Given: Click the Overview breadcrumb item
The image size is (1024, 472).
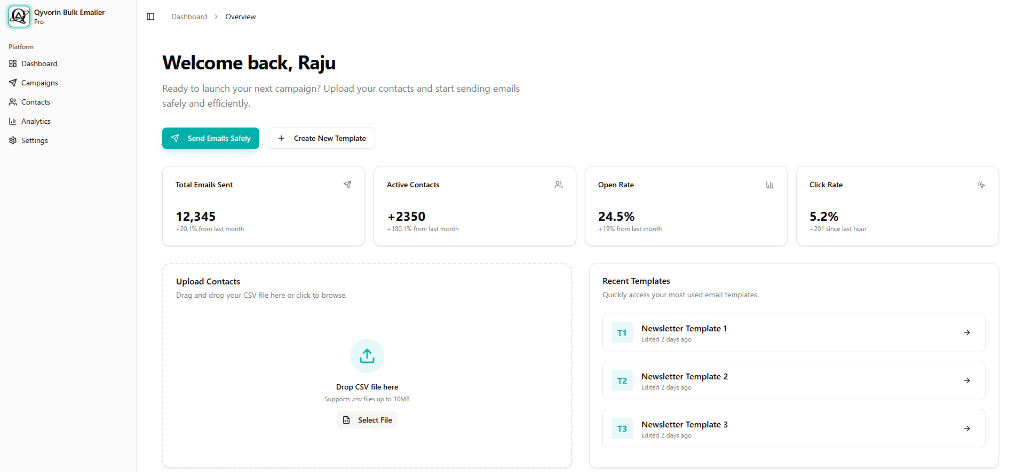Looking at the screenshot, I should click(x=240, y=16).
